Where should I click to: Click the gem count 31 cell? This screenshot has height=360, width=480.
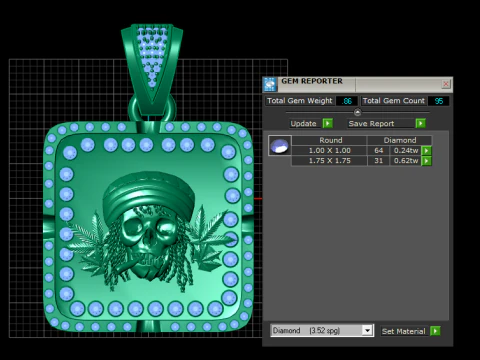[378, 161]
